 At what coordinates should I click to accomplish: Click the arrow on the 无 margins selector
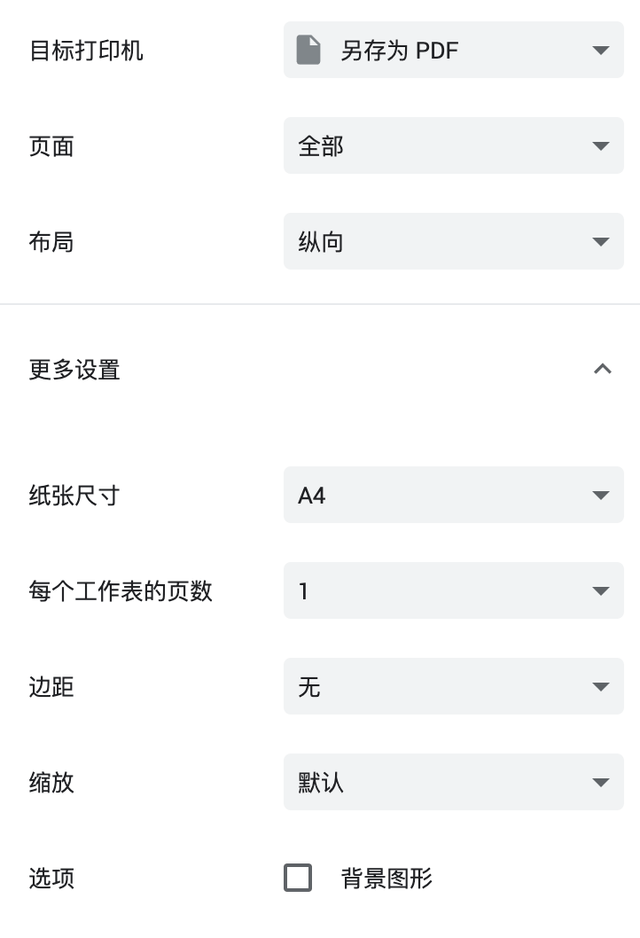pos(601,687)
